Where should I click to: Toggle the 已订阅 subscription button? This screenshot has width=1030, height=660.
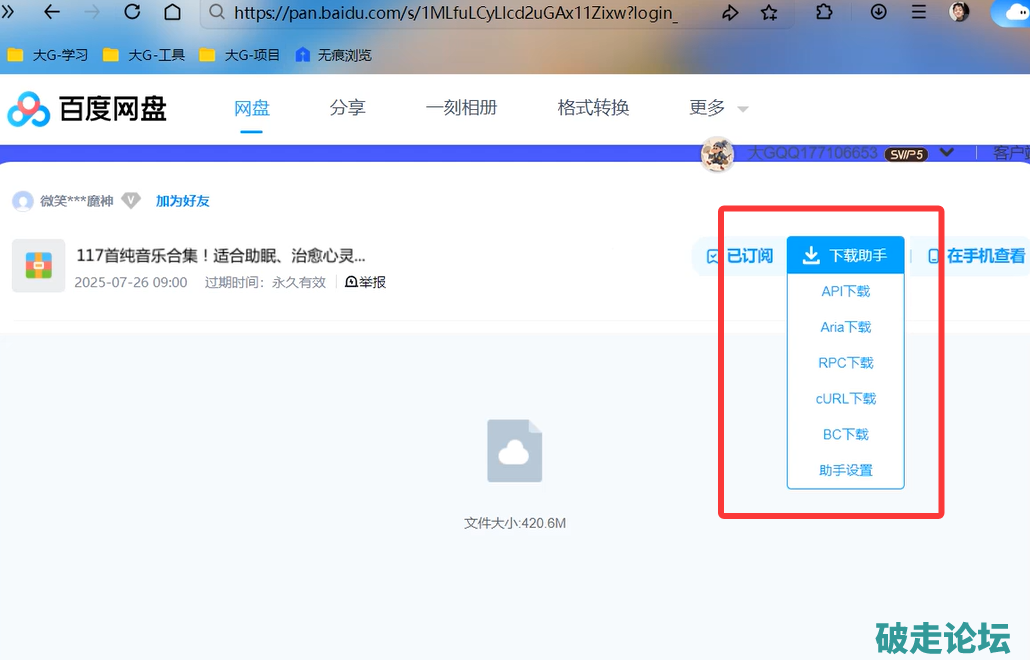click(x=740, y=256)
